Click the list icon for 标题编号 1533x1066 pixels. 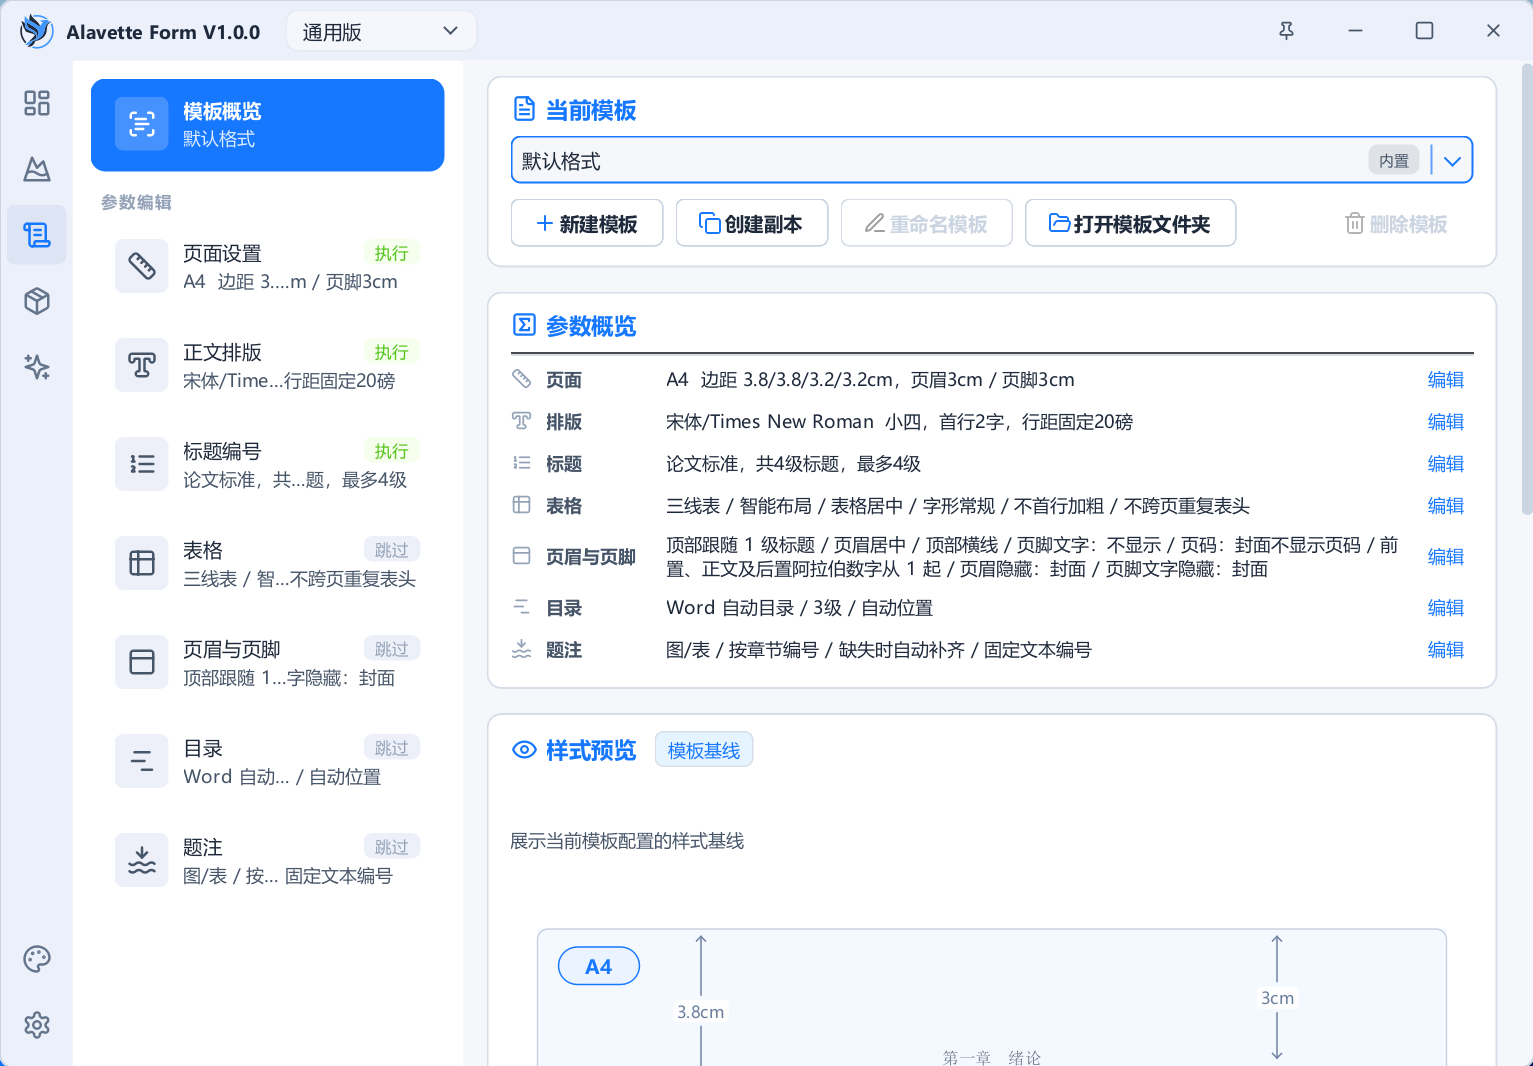click(x=142, y=464)
